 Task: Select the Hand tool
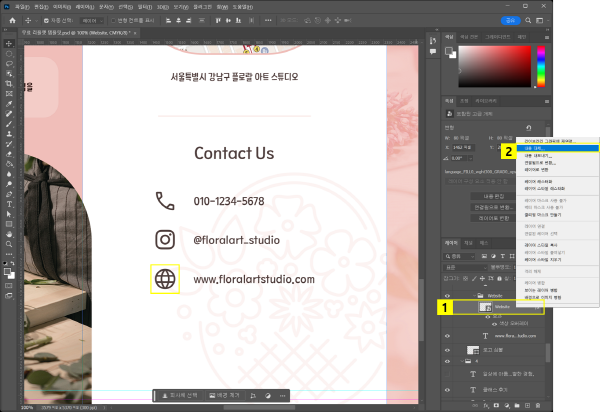[x=9, y=234]
